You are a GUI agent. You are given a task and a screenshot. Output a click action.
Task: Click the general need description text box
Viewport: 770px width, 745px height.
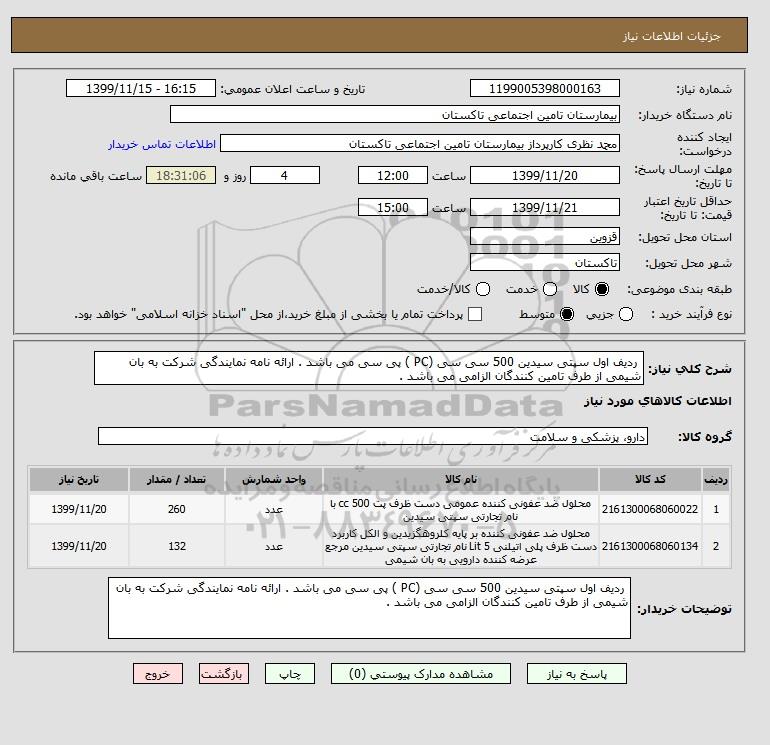pos(369,368)
